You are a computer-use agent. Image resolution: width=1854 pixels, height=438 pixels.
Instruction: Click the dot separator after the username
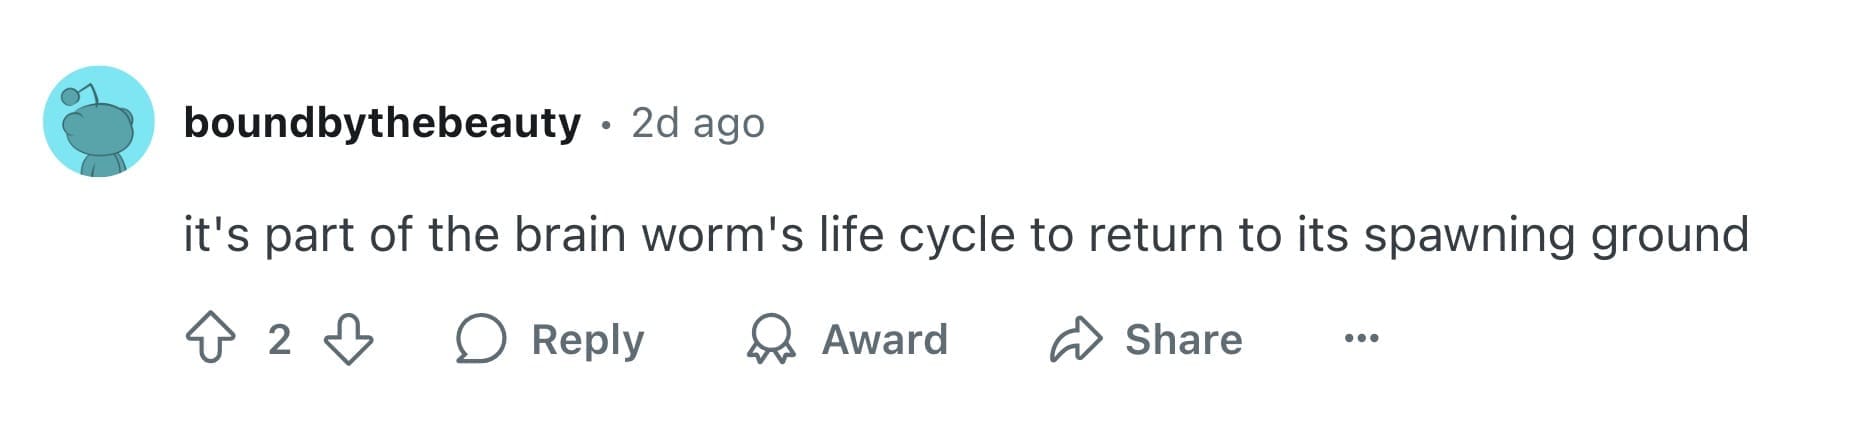605,125
